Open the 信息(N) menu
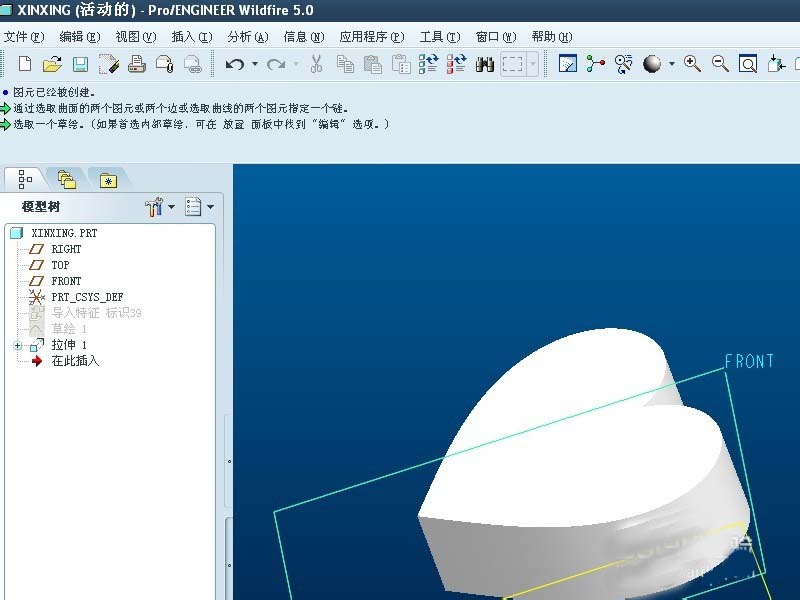Screen dimensions: 800x600 [x=304, y=37]
